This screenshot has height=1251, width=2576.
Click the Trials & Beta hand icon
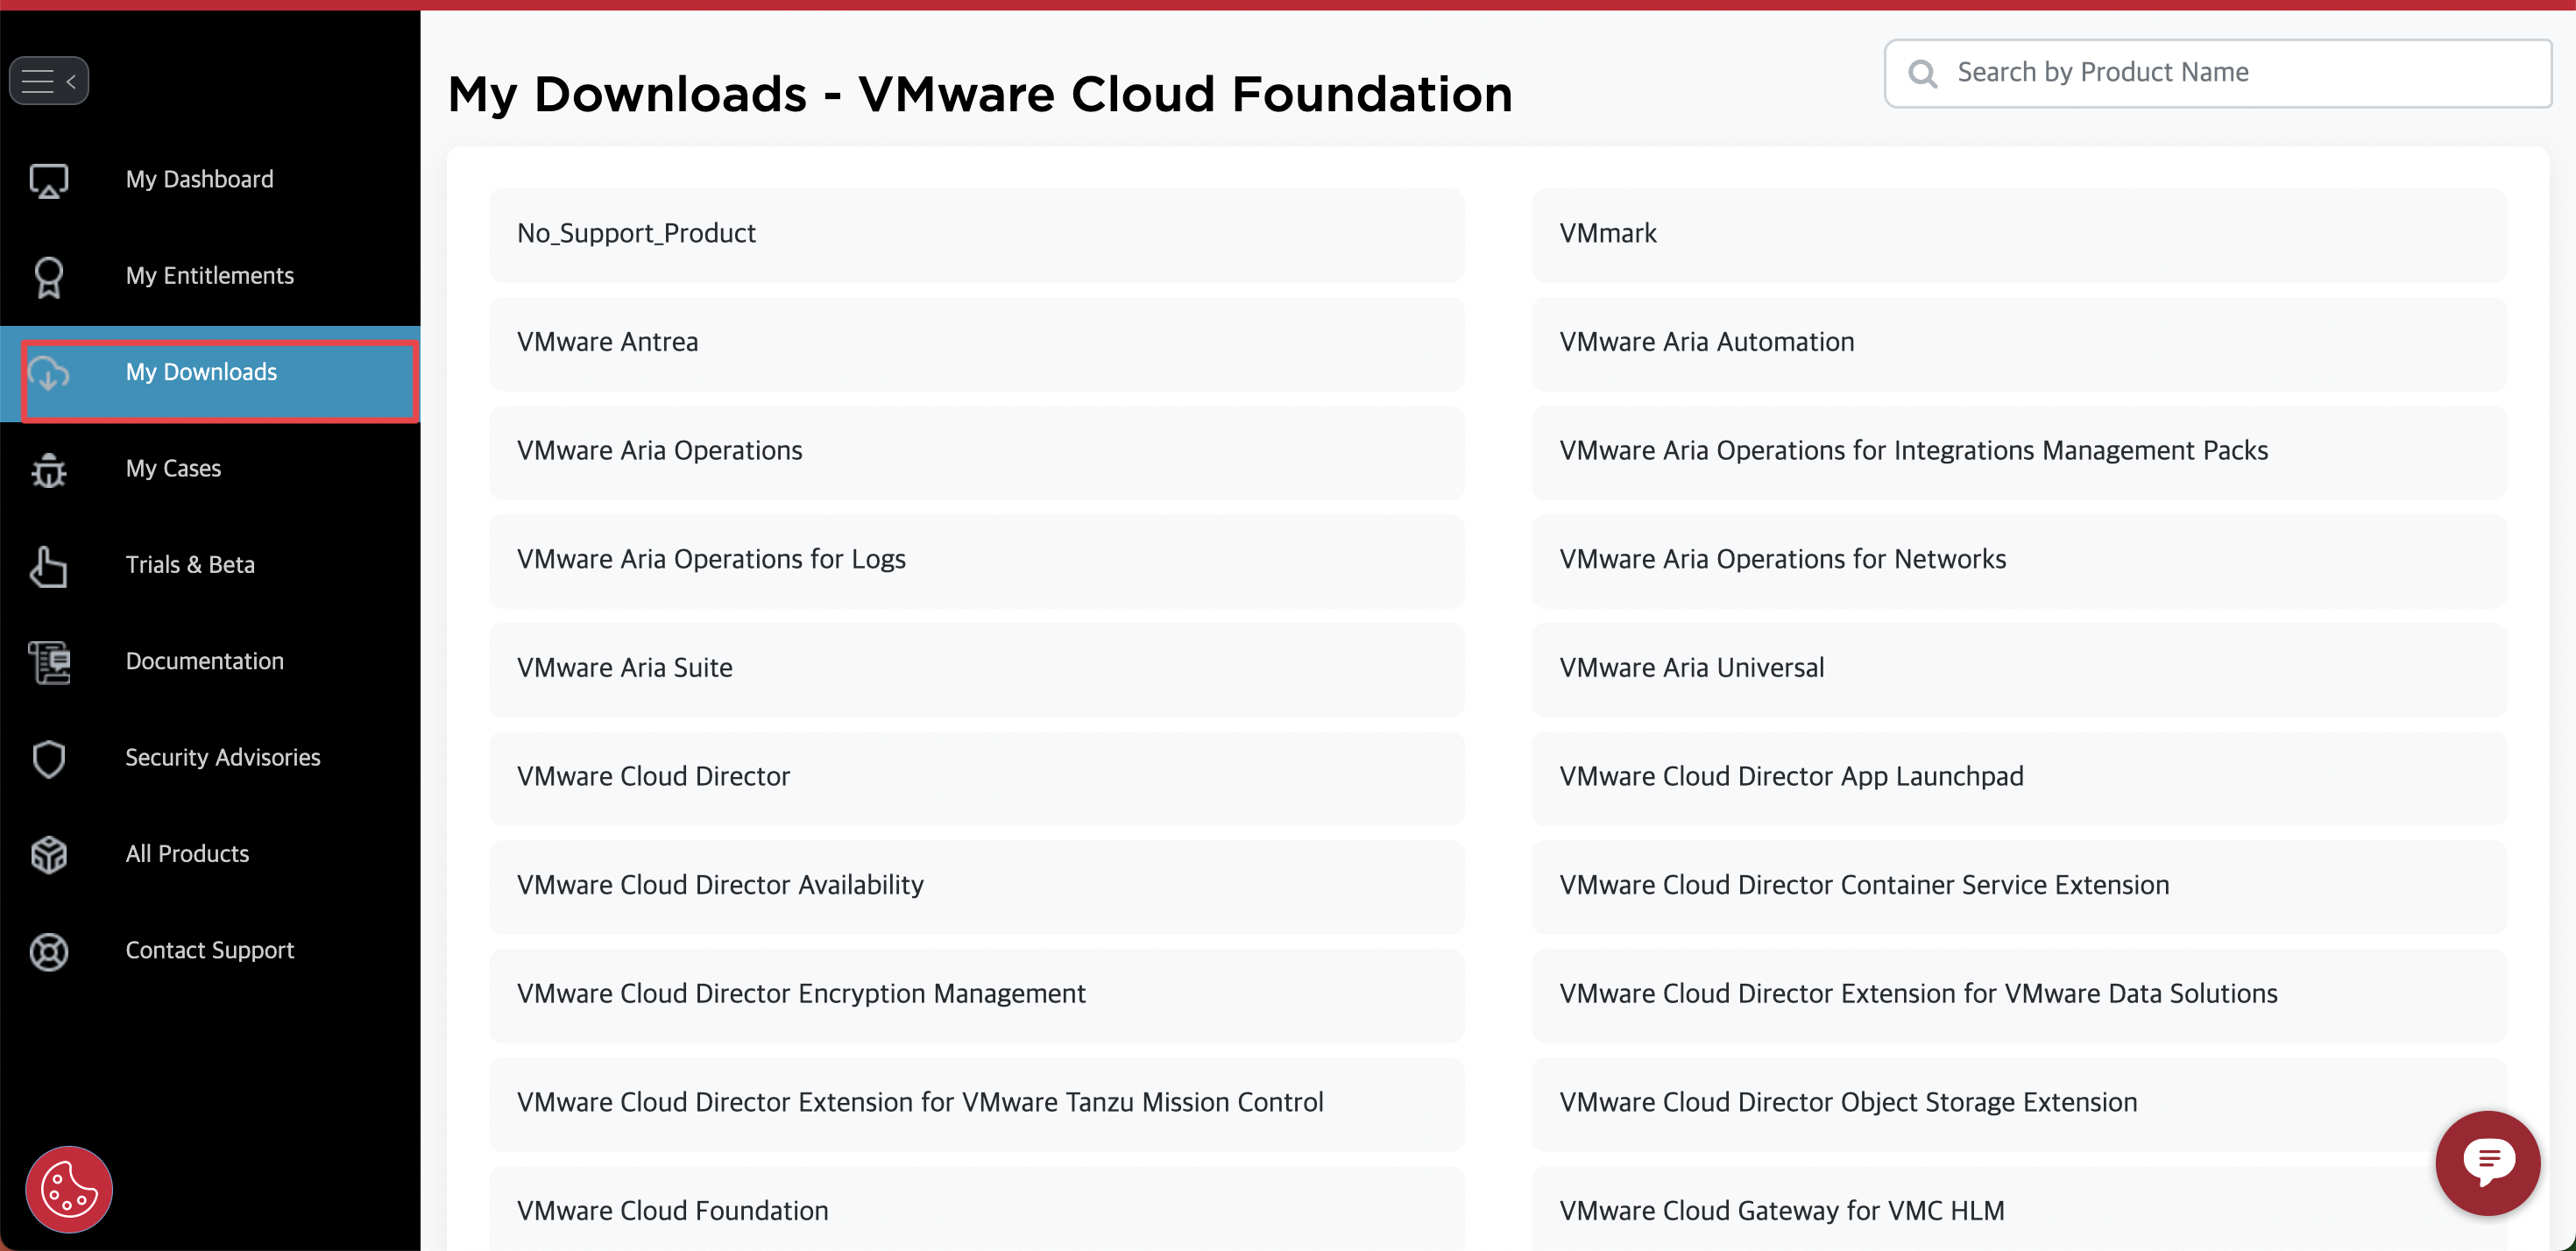pyautogui.click(x=49, y=566)
